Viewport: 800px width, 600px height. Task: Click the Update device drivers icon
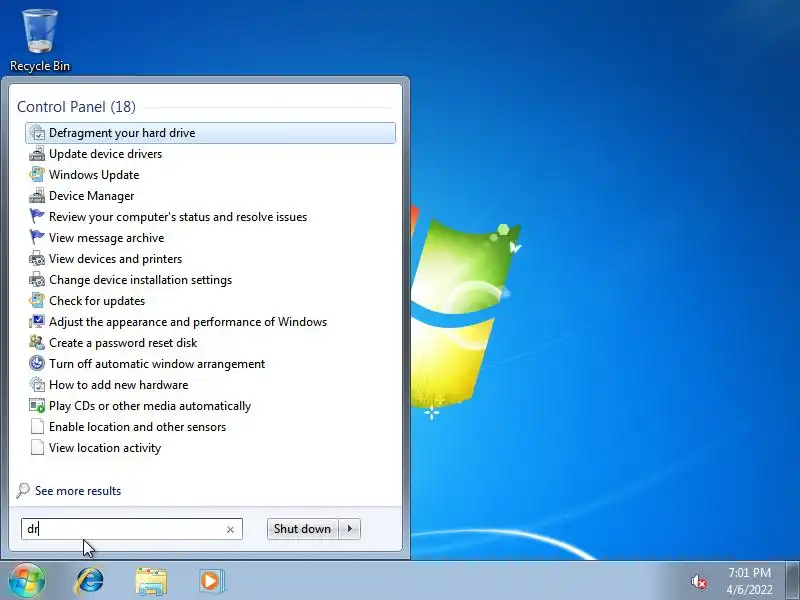[37, 154]
